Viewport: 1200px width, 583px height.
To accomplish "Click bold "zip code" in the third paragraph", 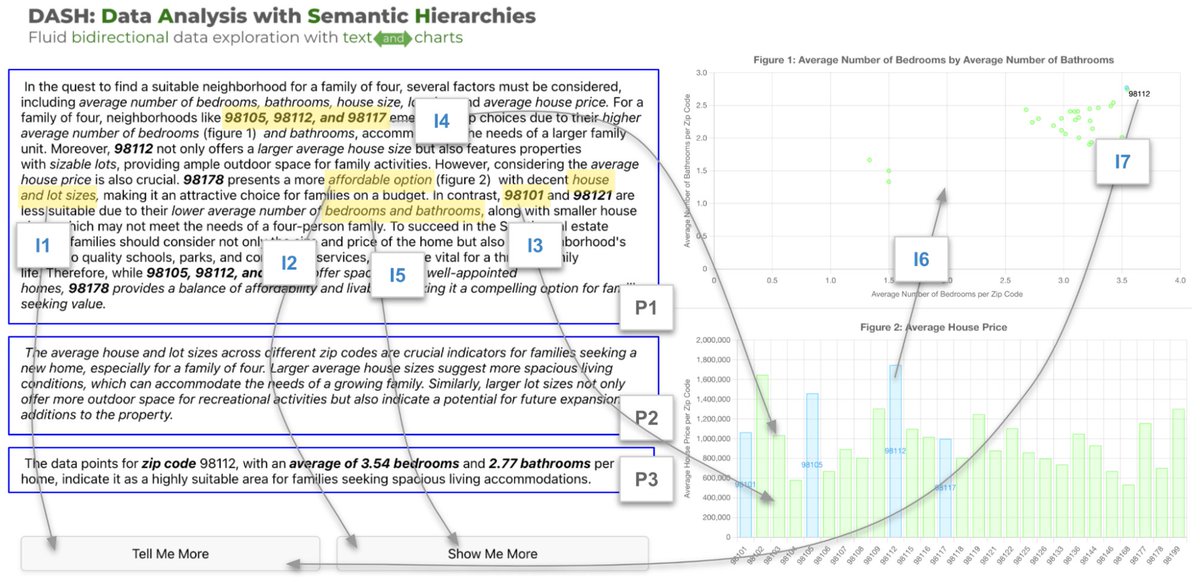I will coord(168,464).
